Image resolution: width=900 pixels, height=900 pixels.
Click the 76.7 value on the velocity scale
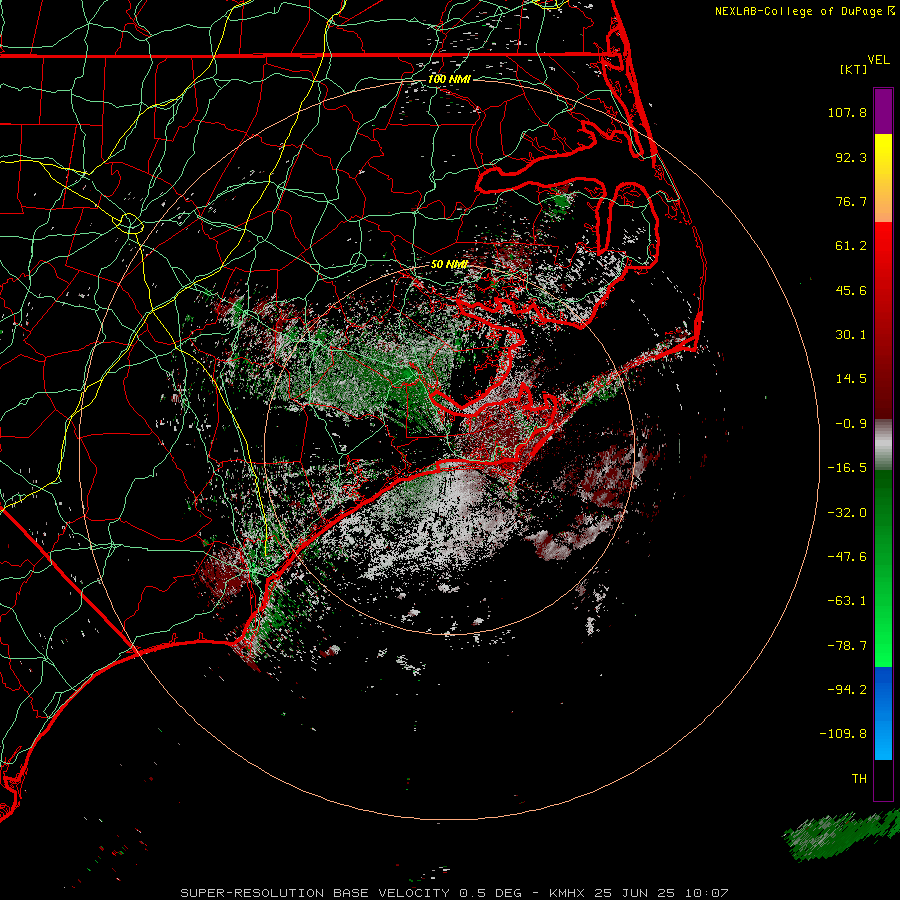(x=851, y=201)
